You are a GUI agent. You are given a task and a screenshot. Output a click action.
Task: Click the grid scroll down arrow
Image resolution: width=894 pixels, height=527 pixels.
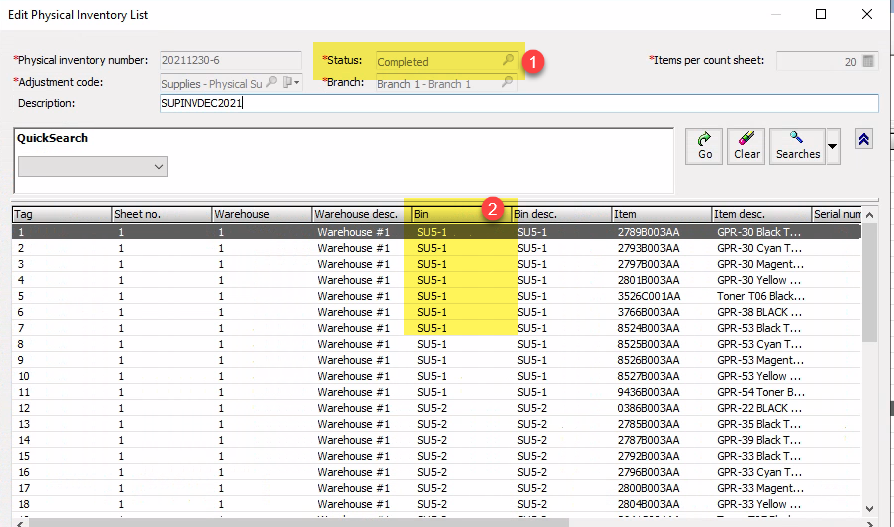pos(869,508)
